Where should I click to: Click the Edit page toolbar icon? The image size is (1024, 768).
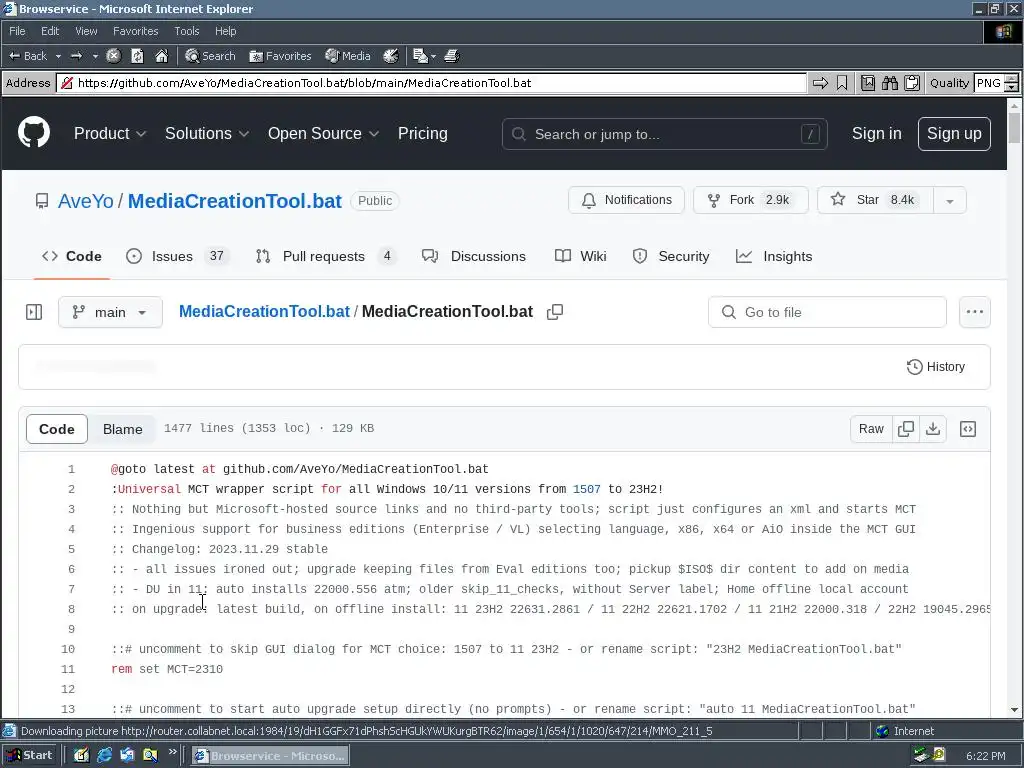[x=420, y=56]
